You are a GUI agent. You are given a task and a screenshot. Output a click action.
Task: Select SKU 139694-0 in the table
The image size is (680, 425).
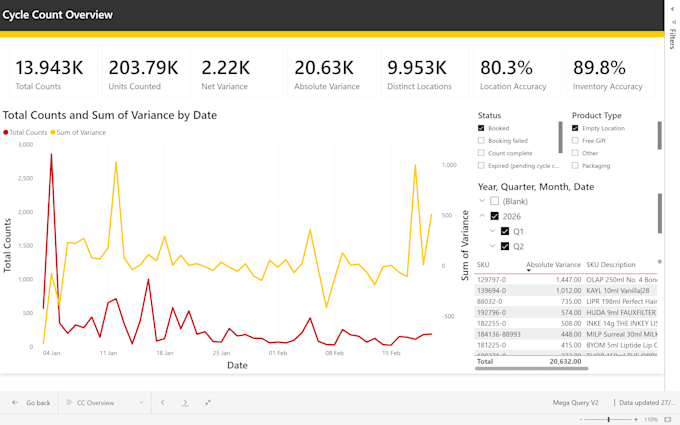(x=491, y=291)
